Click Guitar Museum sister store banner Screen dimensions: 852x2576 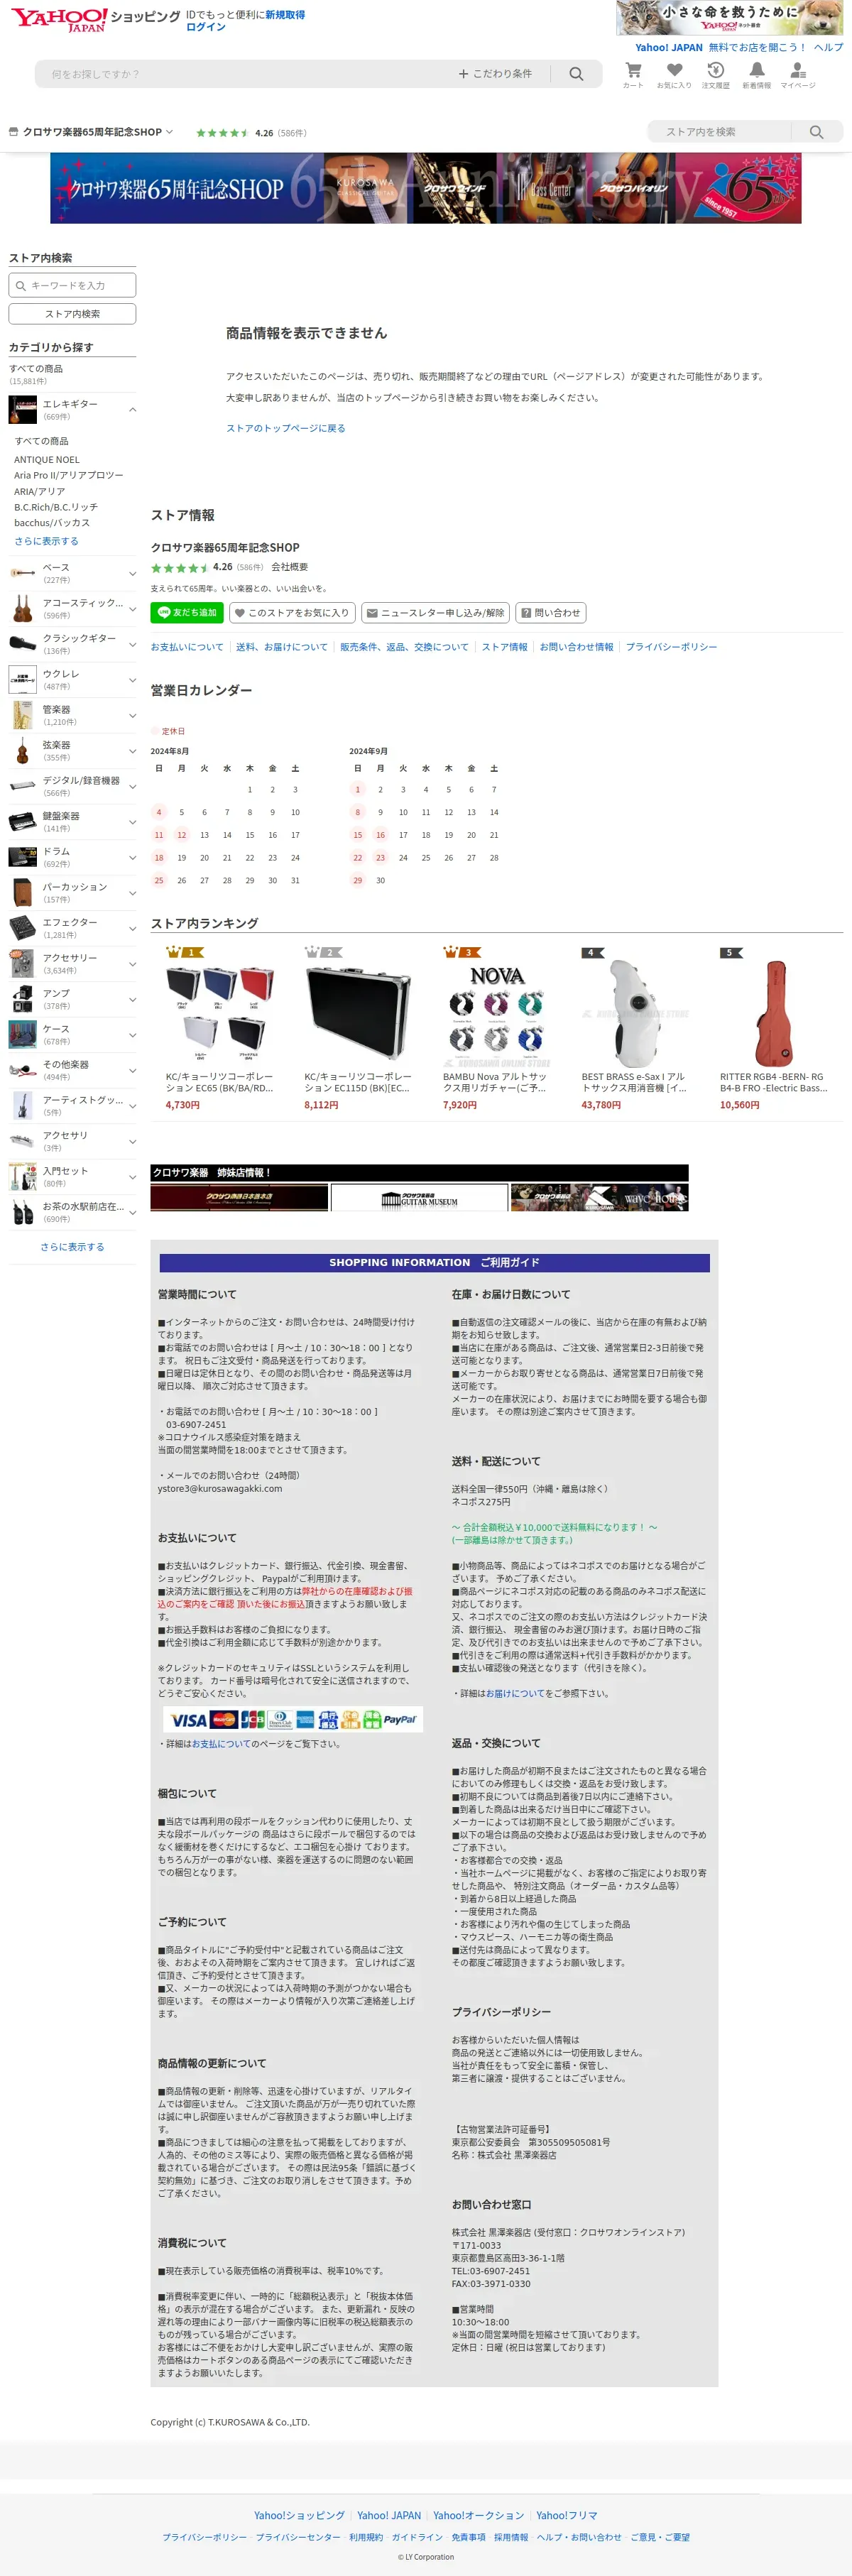[419, 1197]
